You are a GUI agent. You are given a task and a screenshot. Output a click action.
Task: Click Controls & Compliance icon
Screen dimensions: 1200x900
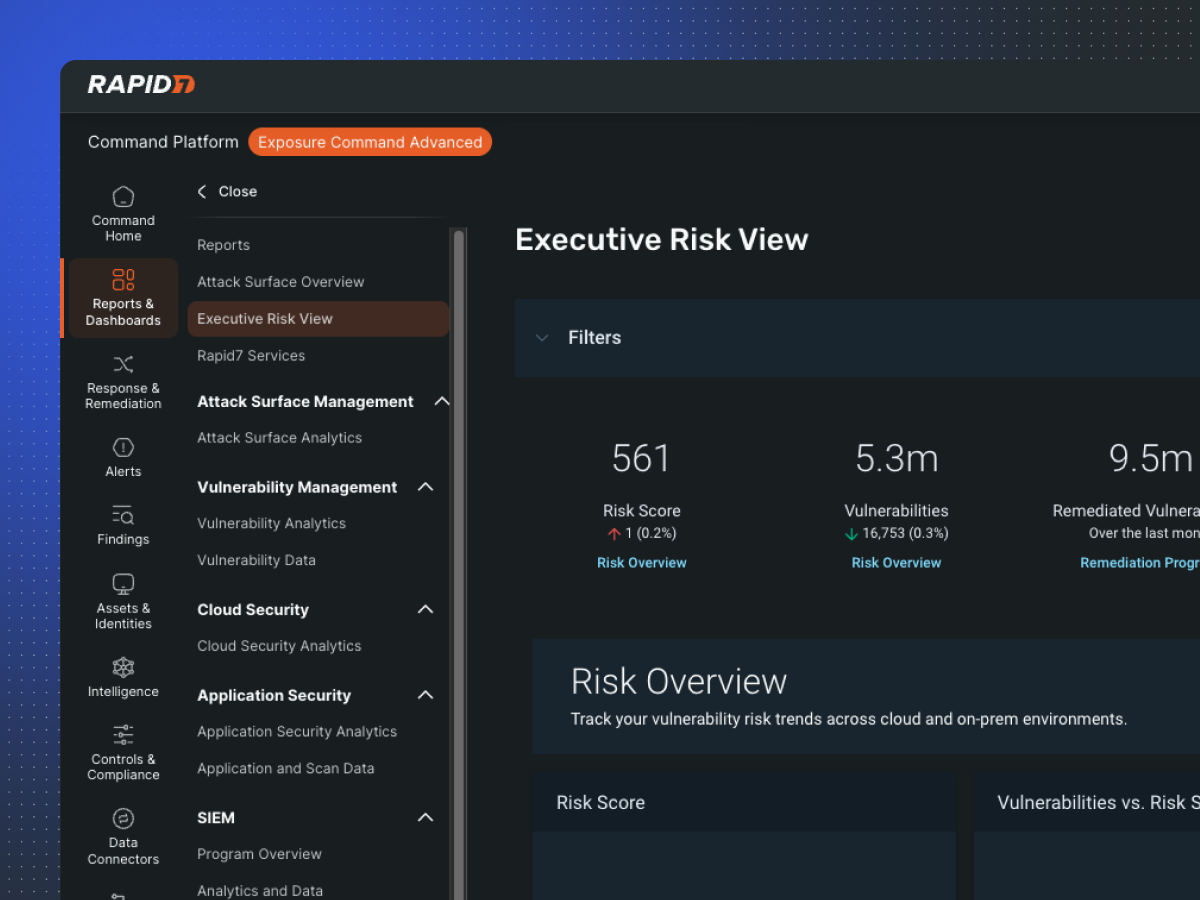tap(123, 735)
